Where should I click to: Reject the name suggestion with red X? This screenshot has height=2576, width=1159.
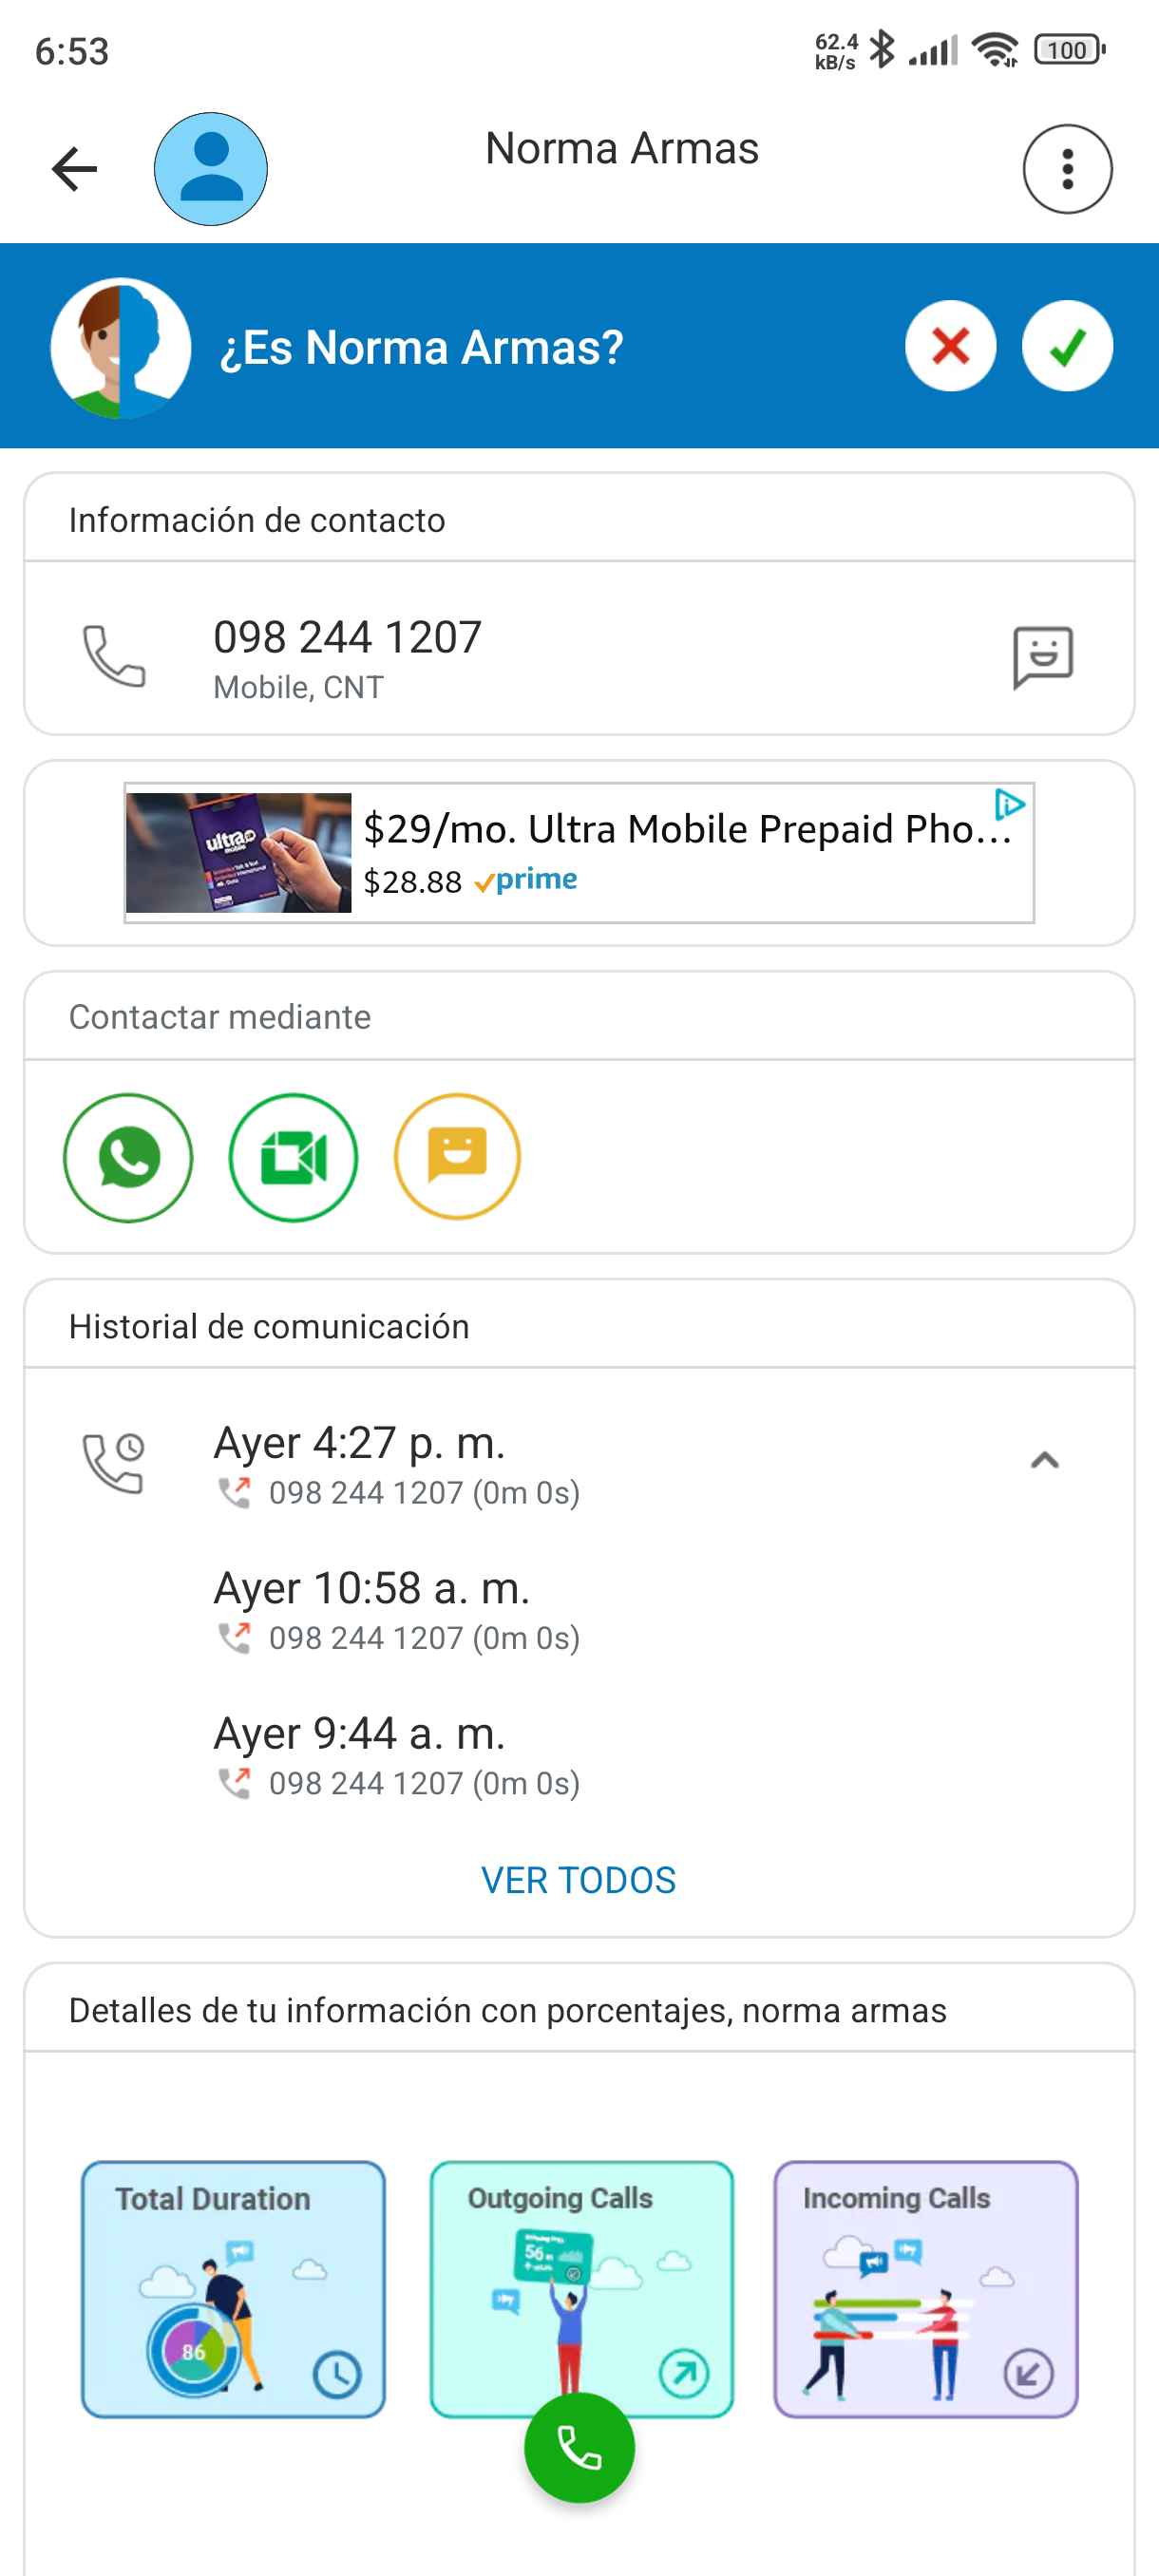point(950,346)
